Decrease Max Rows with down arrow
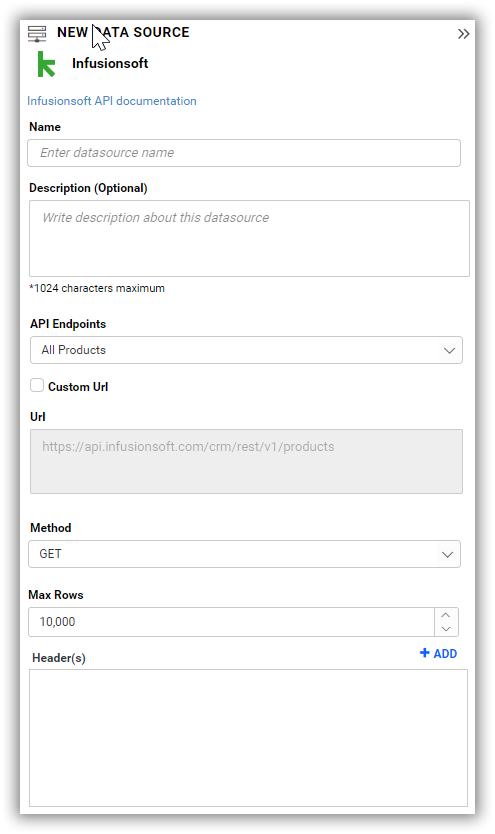The height and width of the screenshot is (834, 495). click(x=446, y=629)
